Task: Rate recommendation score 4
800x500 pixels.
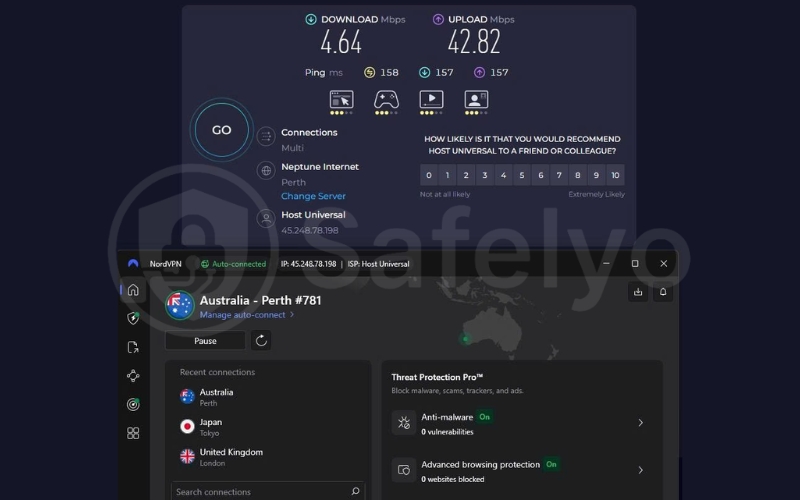Action: click(503, 175)
